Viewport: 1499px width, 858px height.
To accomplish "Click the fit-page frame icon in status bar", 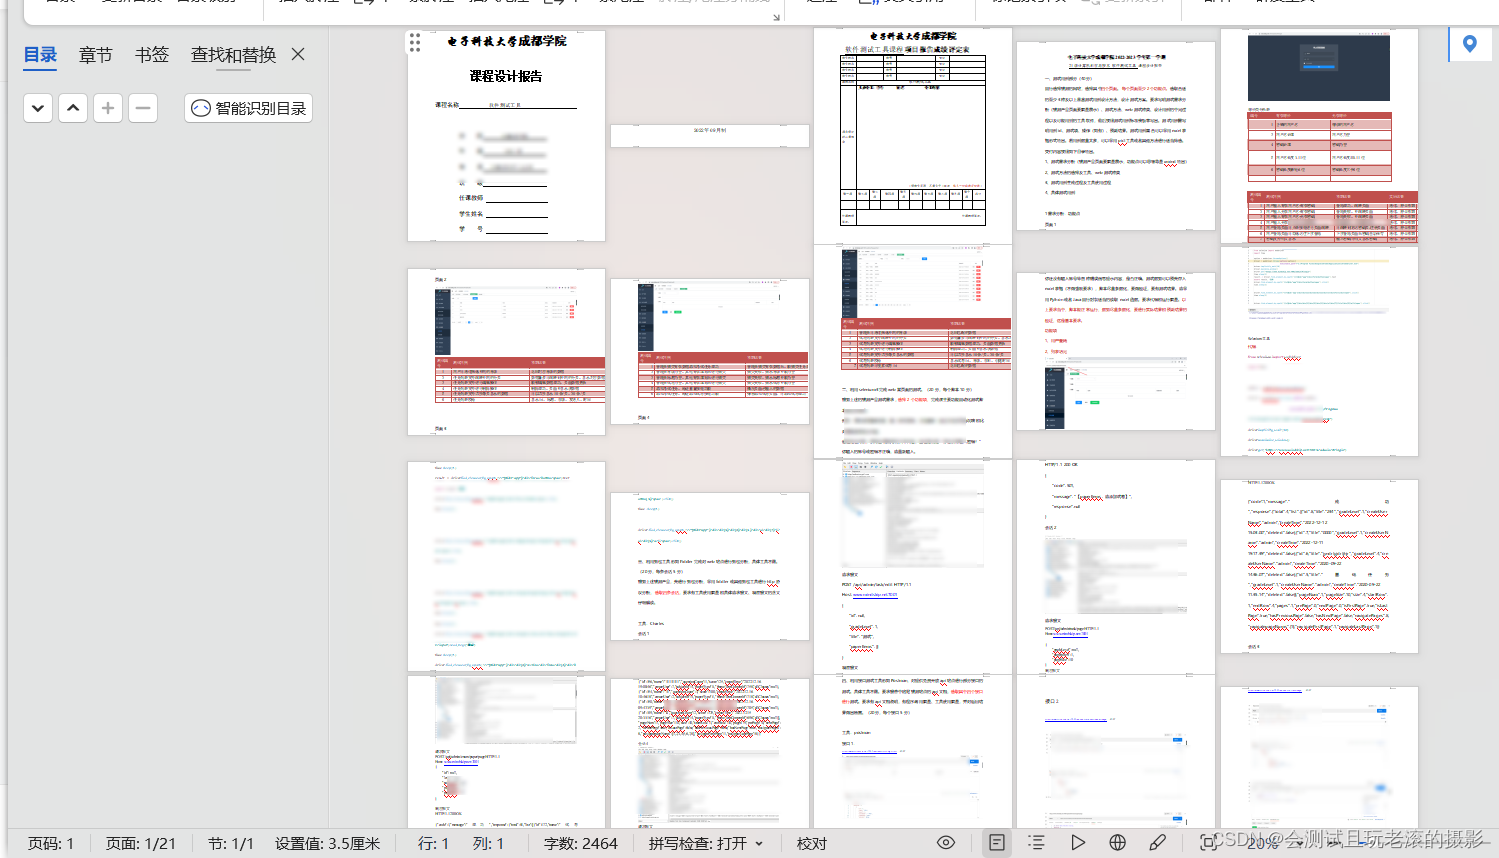I will (x=1208, y=843).
